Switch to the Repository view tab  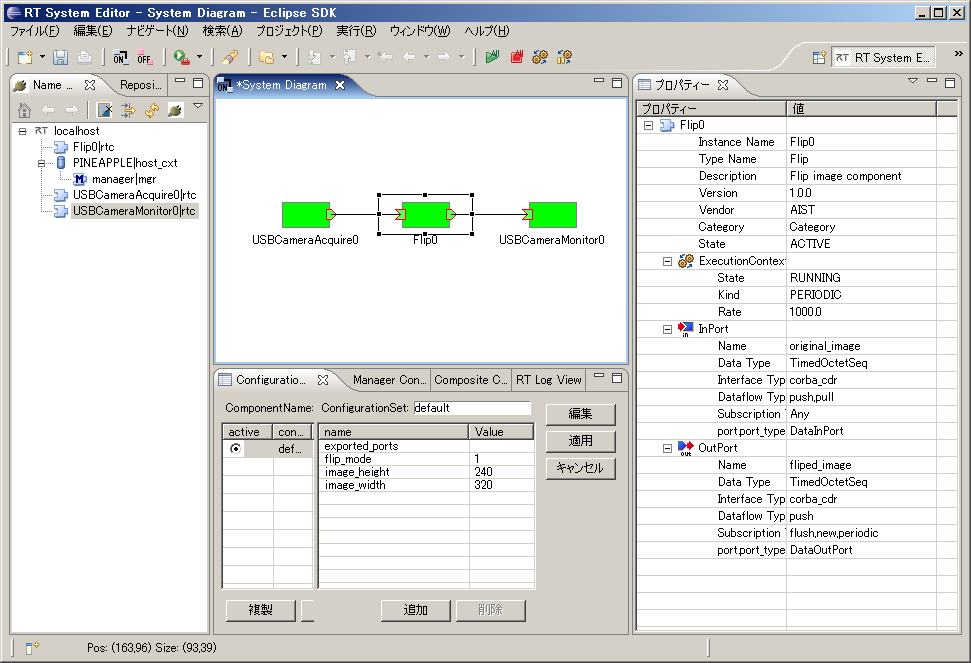pos(140,85)
